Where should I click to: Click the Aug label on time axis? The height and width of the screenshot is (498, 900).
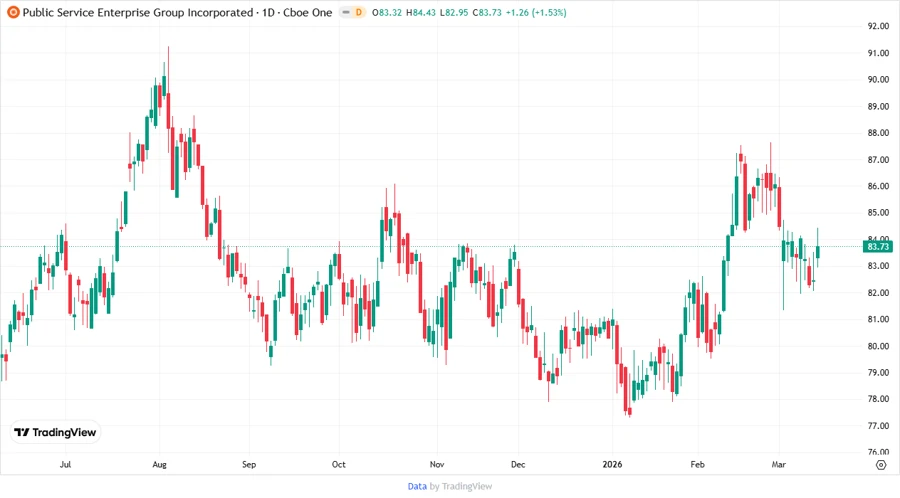[160, 464]
